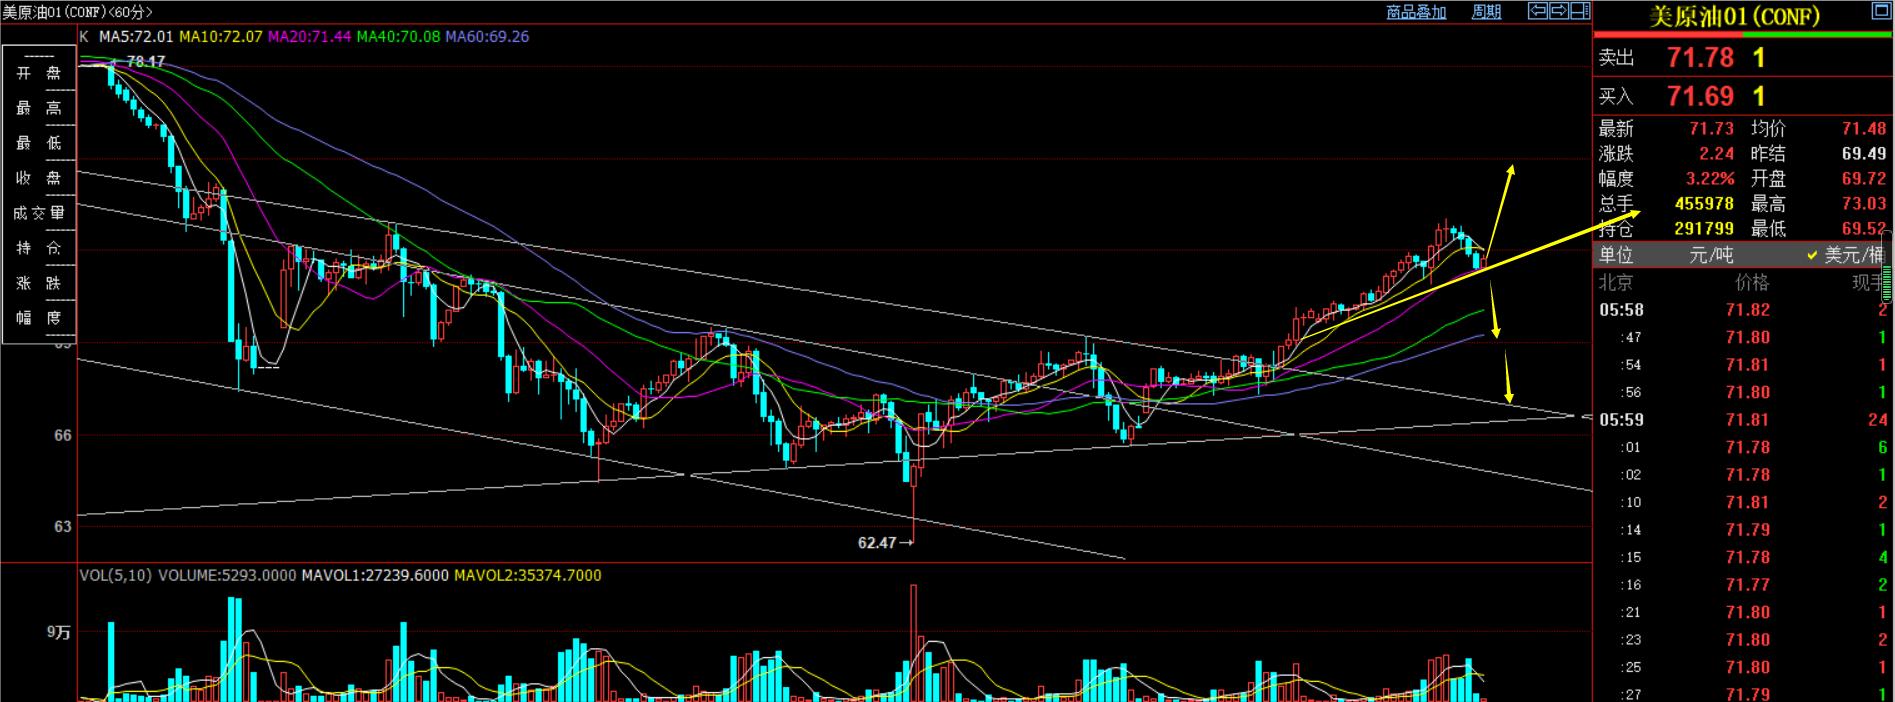
Task: Click the MAVOL1:27239.6000 label
Action: 375,575
